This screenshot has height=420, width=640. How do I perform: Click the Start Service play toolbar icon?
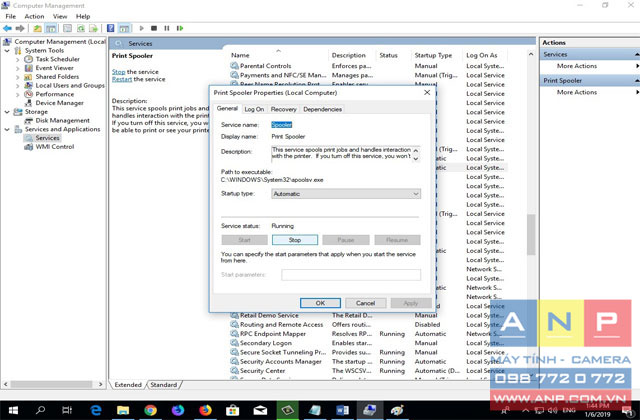(141, 28)
